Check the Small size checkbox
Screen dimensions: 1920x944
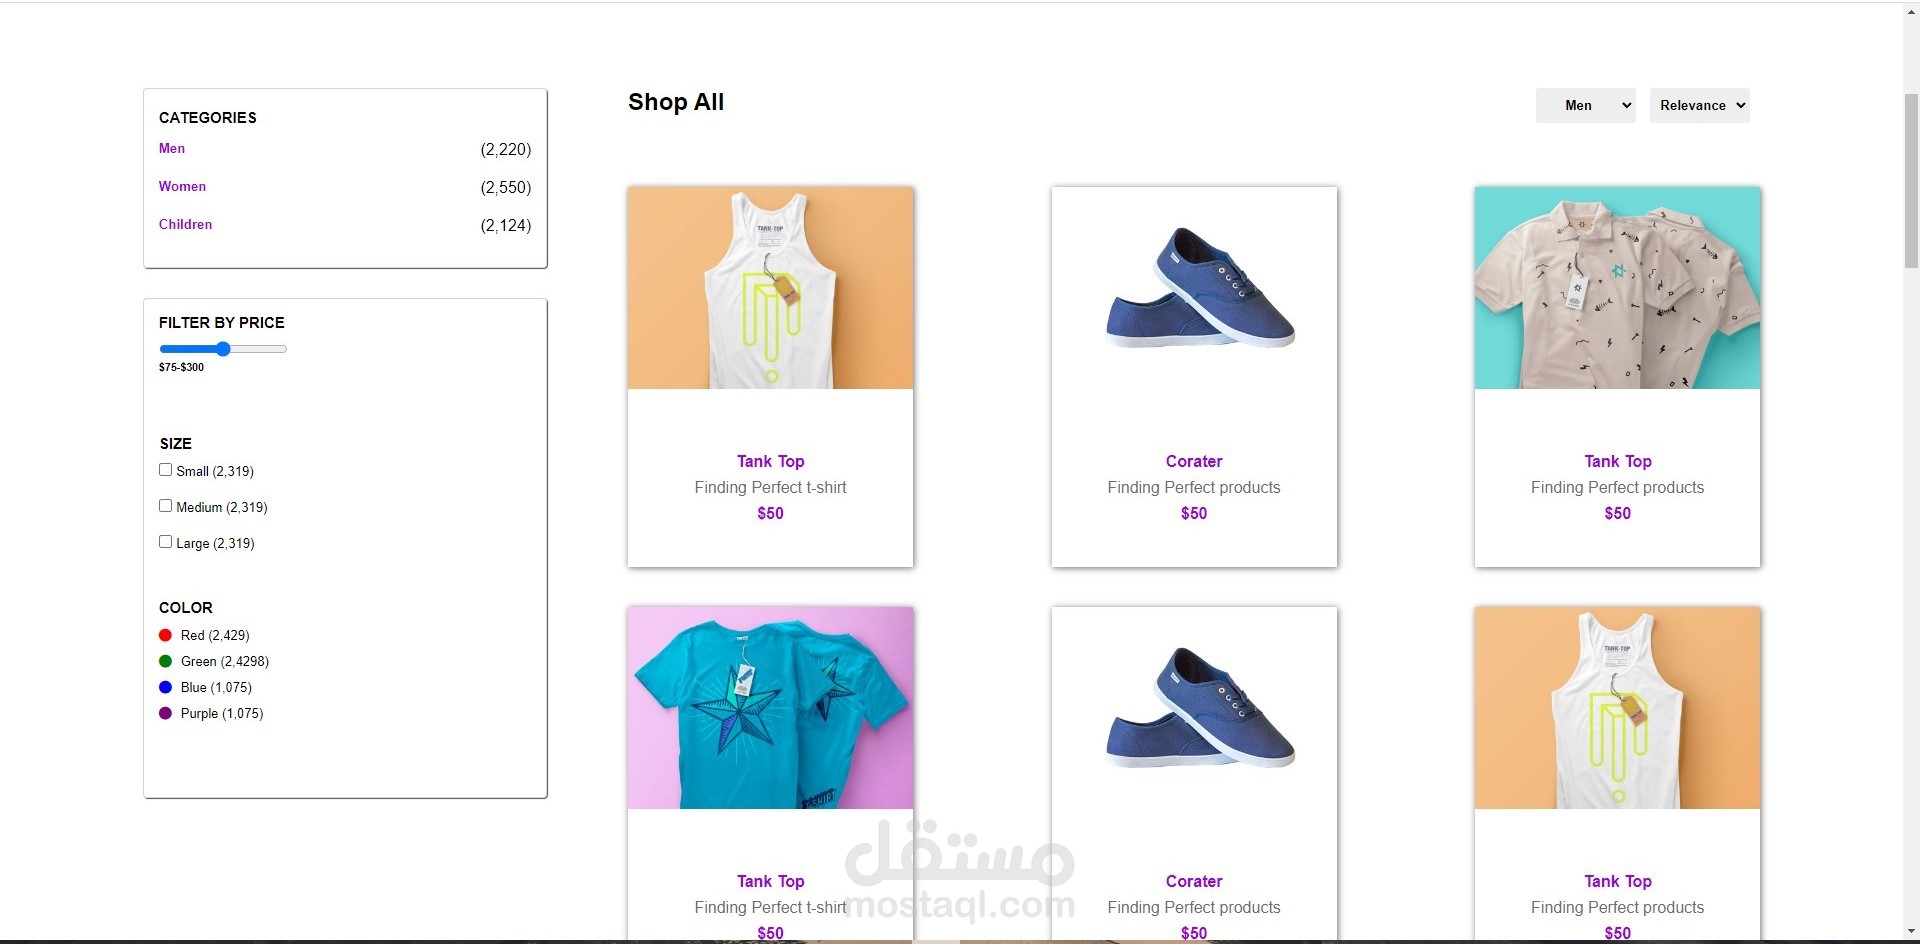click(166, 470)
